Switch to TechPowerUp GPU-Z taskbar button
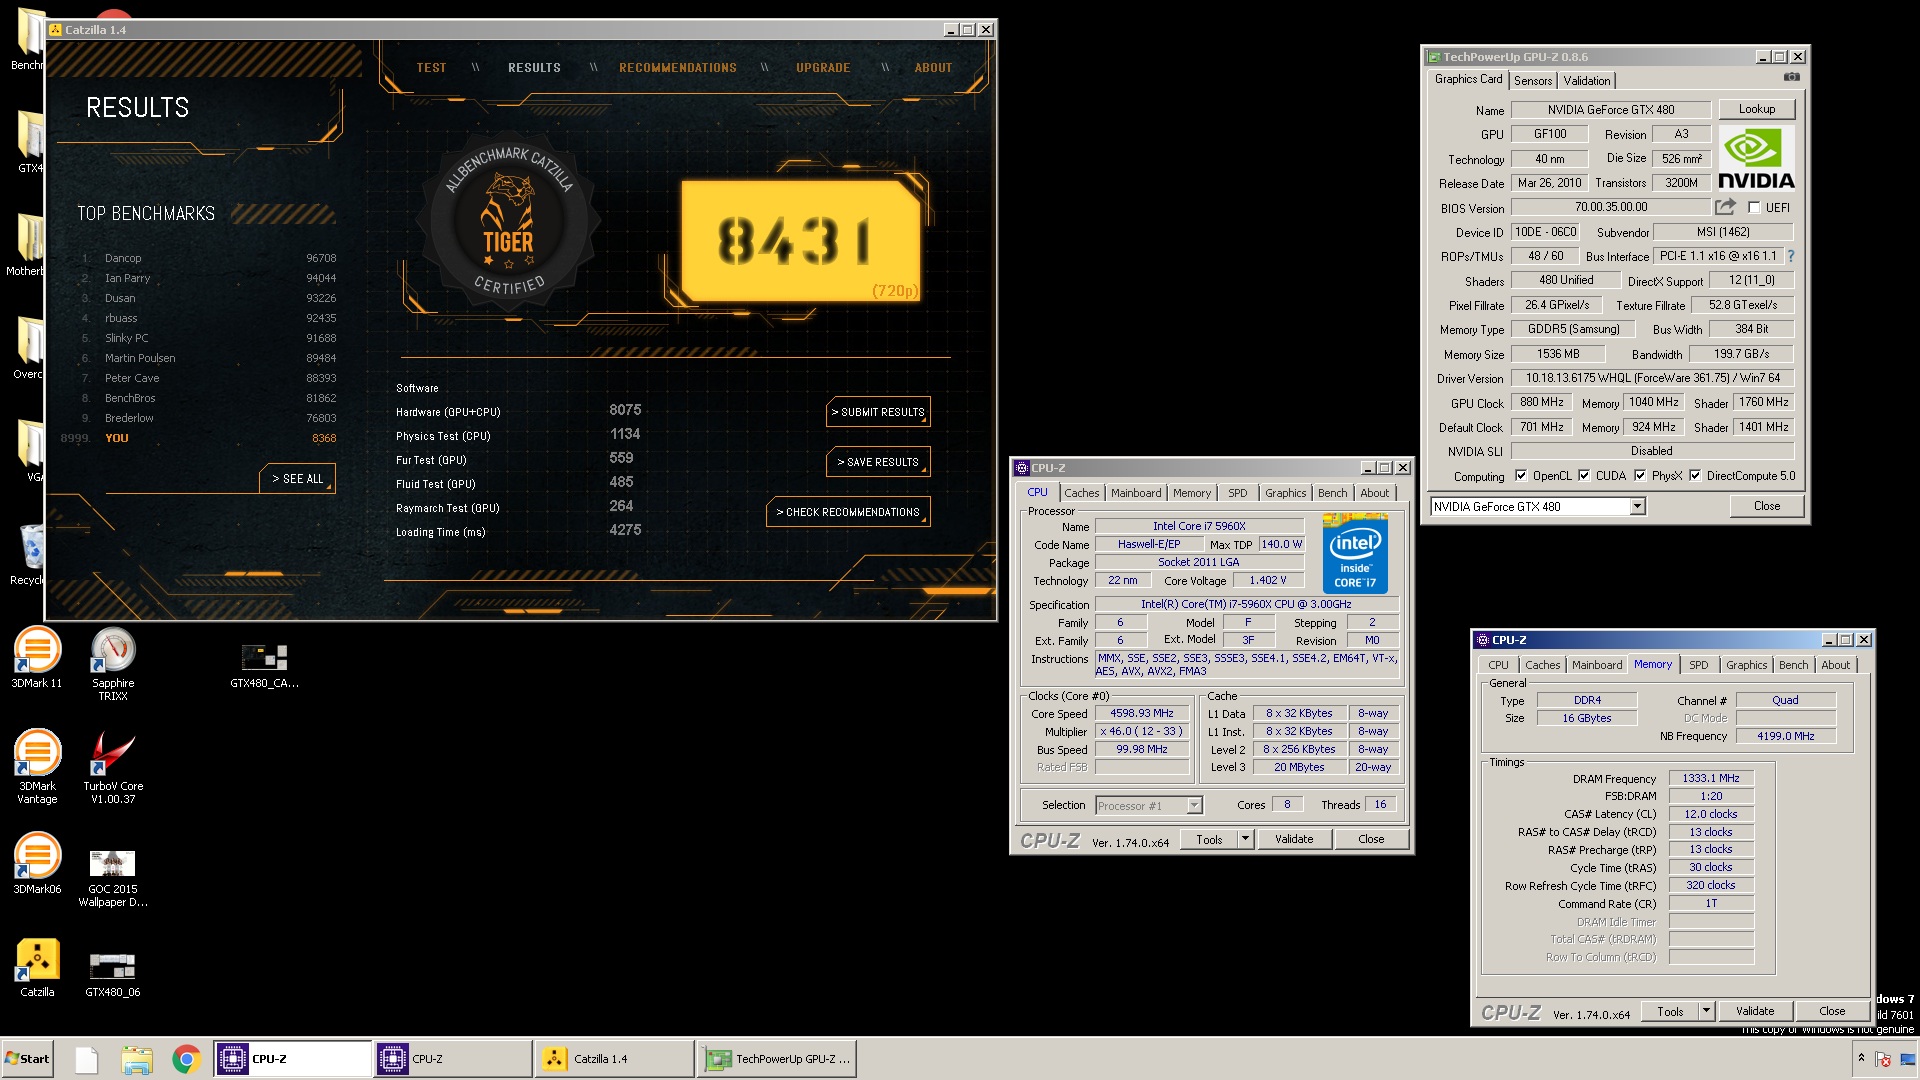This screenshot has width=1920, height=1080. tap(777, 1059)
